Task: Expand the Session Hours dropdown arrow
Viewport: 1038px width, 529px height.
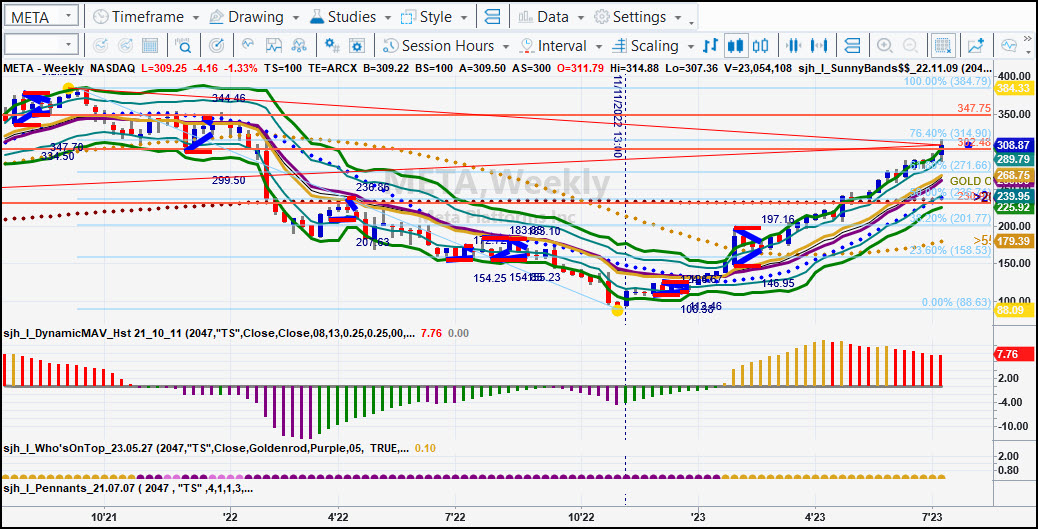Action: pyautogui.click(x=505, y=47)
